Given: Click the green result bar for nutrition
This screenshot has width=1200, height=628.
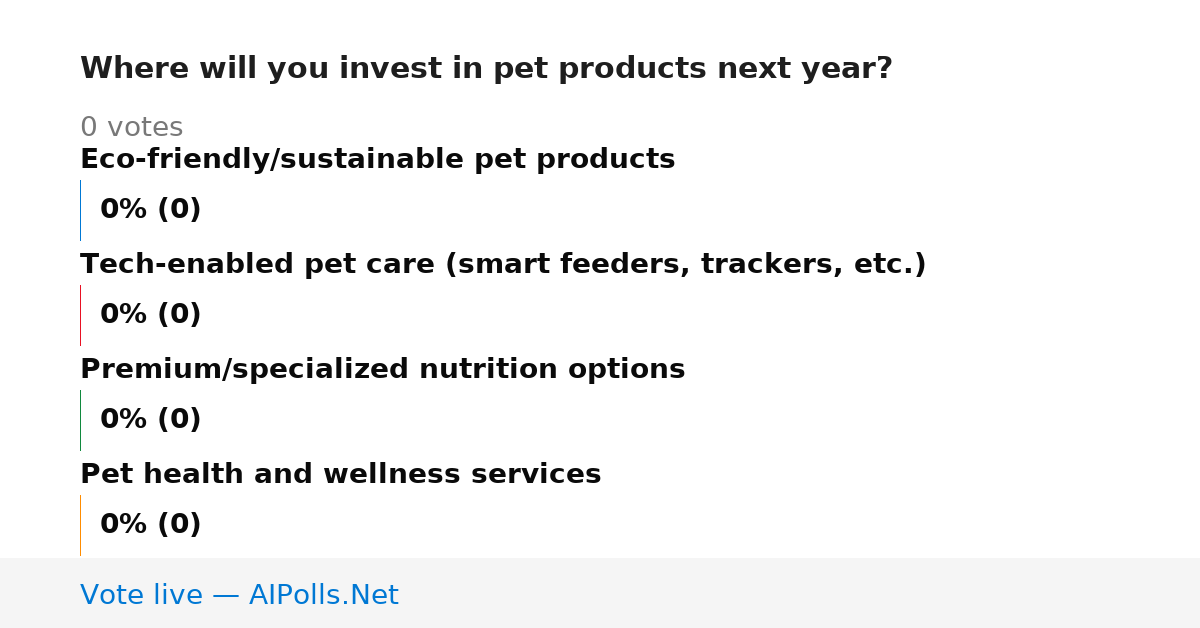Looking at the screenshot, I should coord(80,420).
